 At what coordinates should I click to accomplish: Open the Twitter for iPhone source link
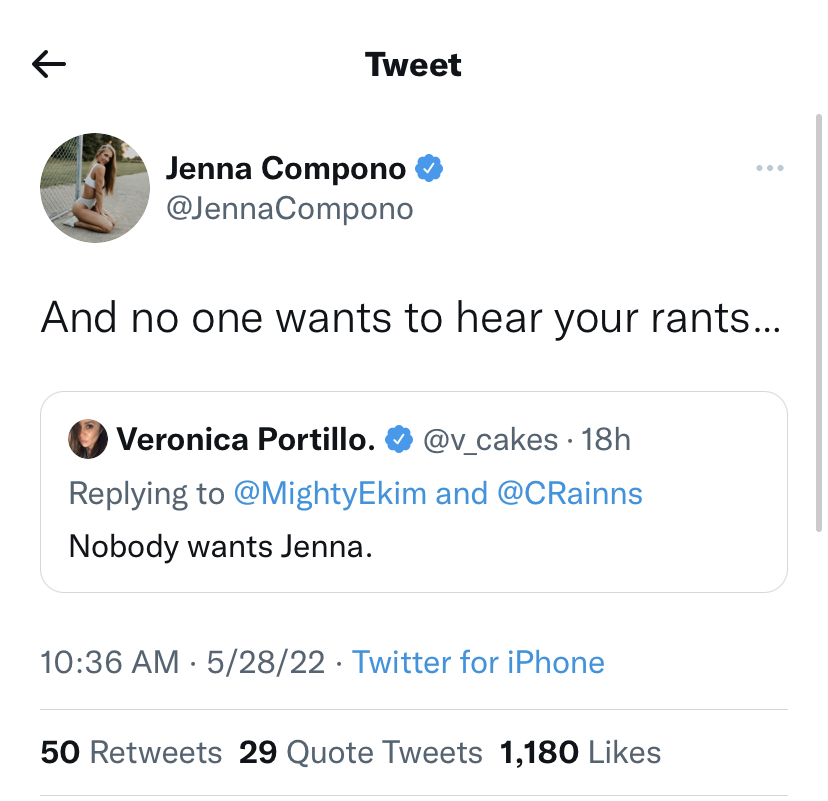coord(478,662)
